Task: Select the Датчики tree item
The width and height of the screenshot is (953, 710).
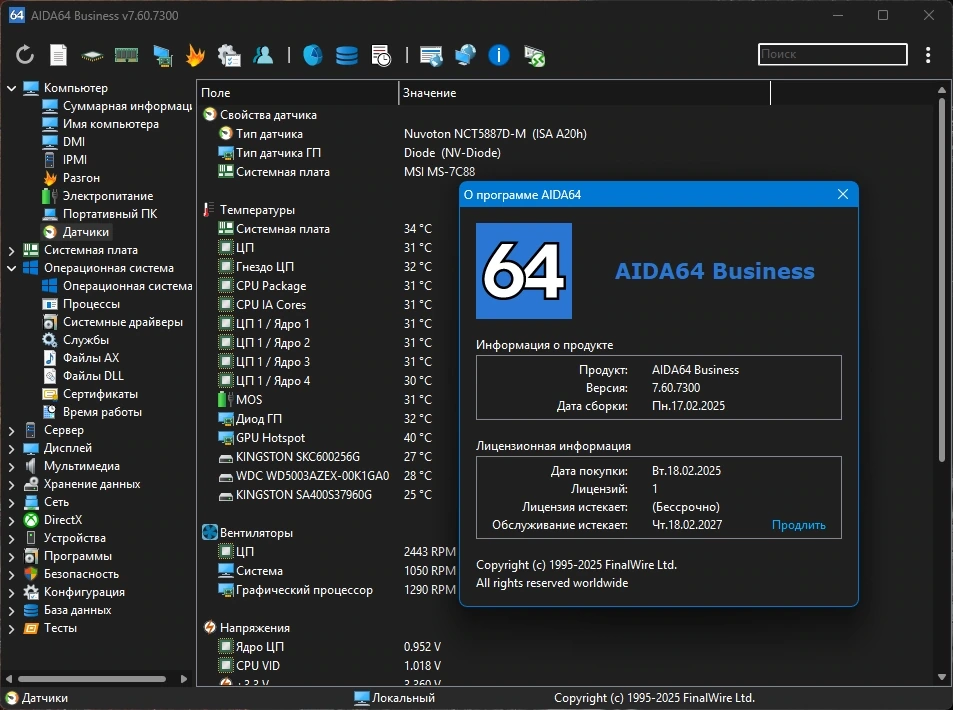Action: click(x=76, y=232)
